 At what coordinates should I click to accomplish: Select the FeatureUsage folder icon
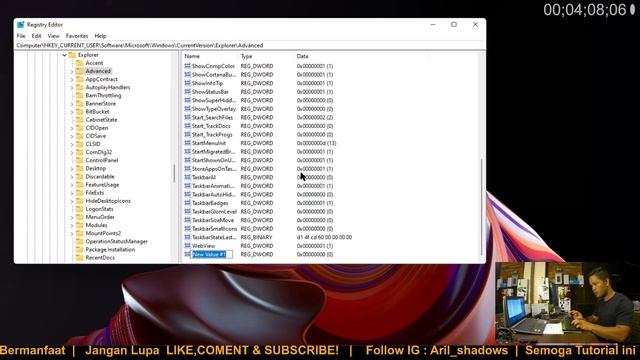point(80,184)
